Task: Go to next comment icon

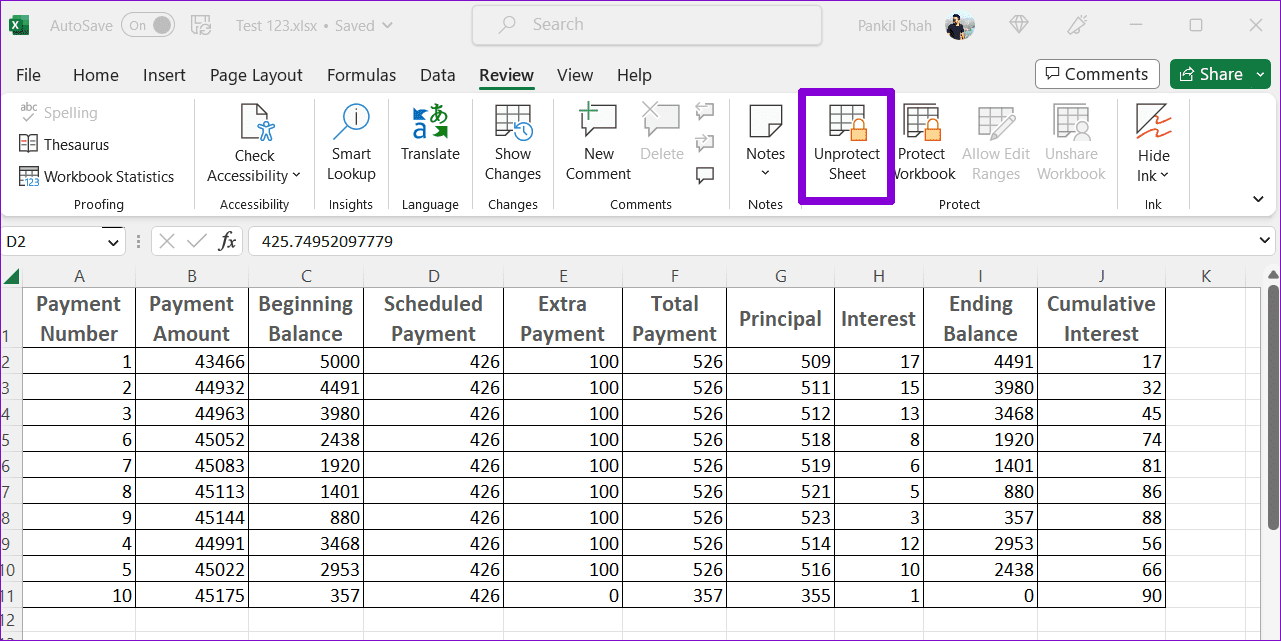Action: click(x=705, y=142)
